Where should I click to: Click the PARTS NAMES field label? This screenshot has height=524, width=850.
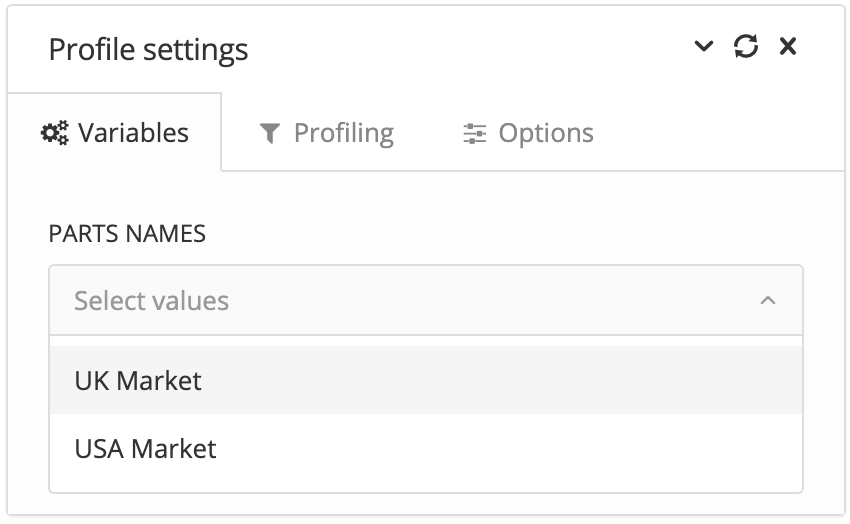tap(127, 234)
